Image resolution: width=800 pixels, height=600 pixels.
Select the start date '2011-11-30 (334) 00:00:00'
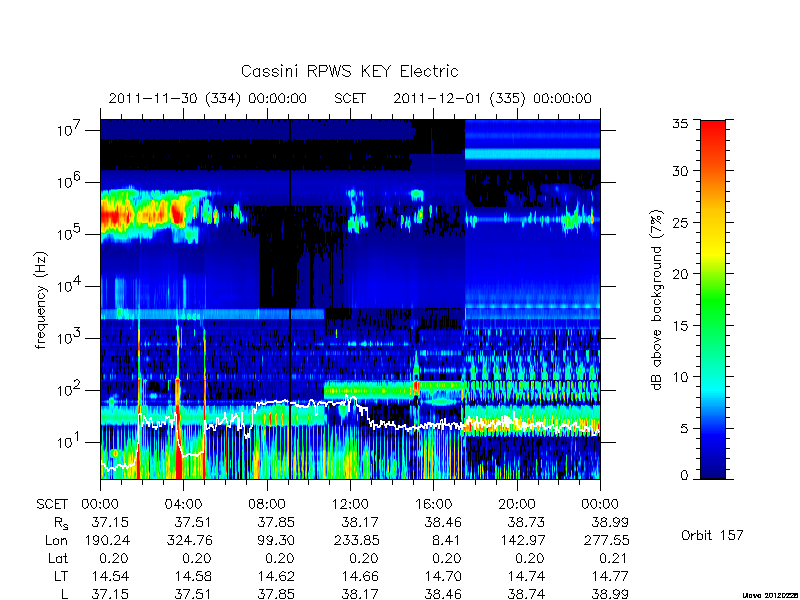[x=208, y=98]
